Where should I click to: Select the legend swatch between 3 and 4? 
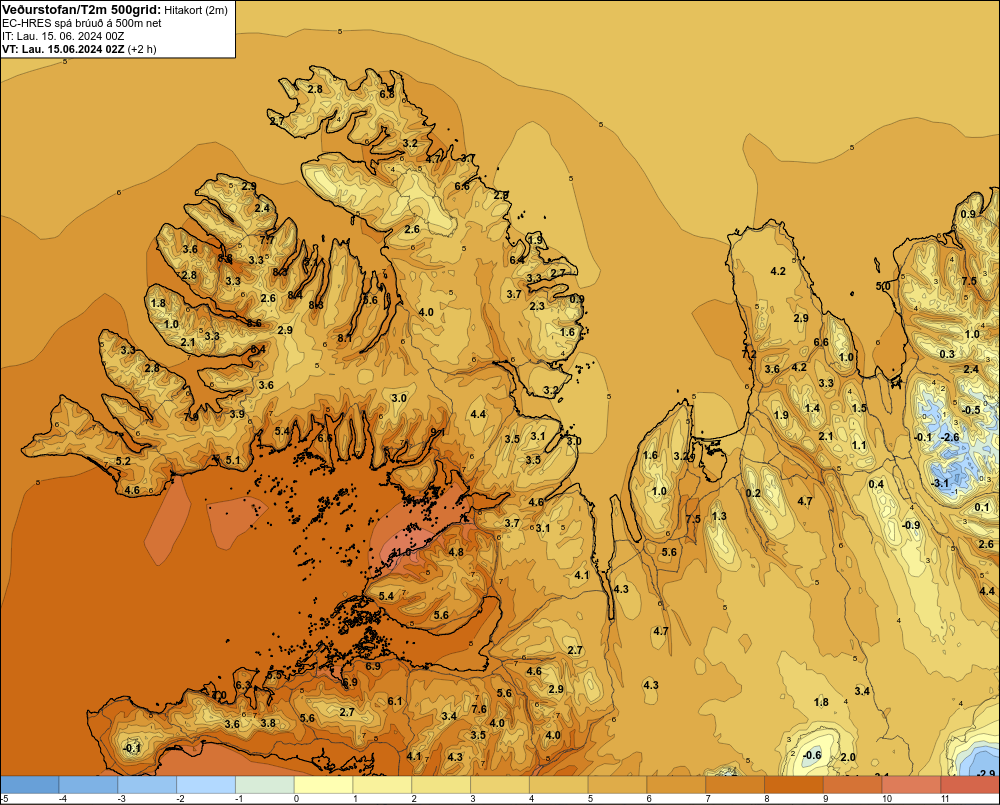[x=500, y=784]
